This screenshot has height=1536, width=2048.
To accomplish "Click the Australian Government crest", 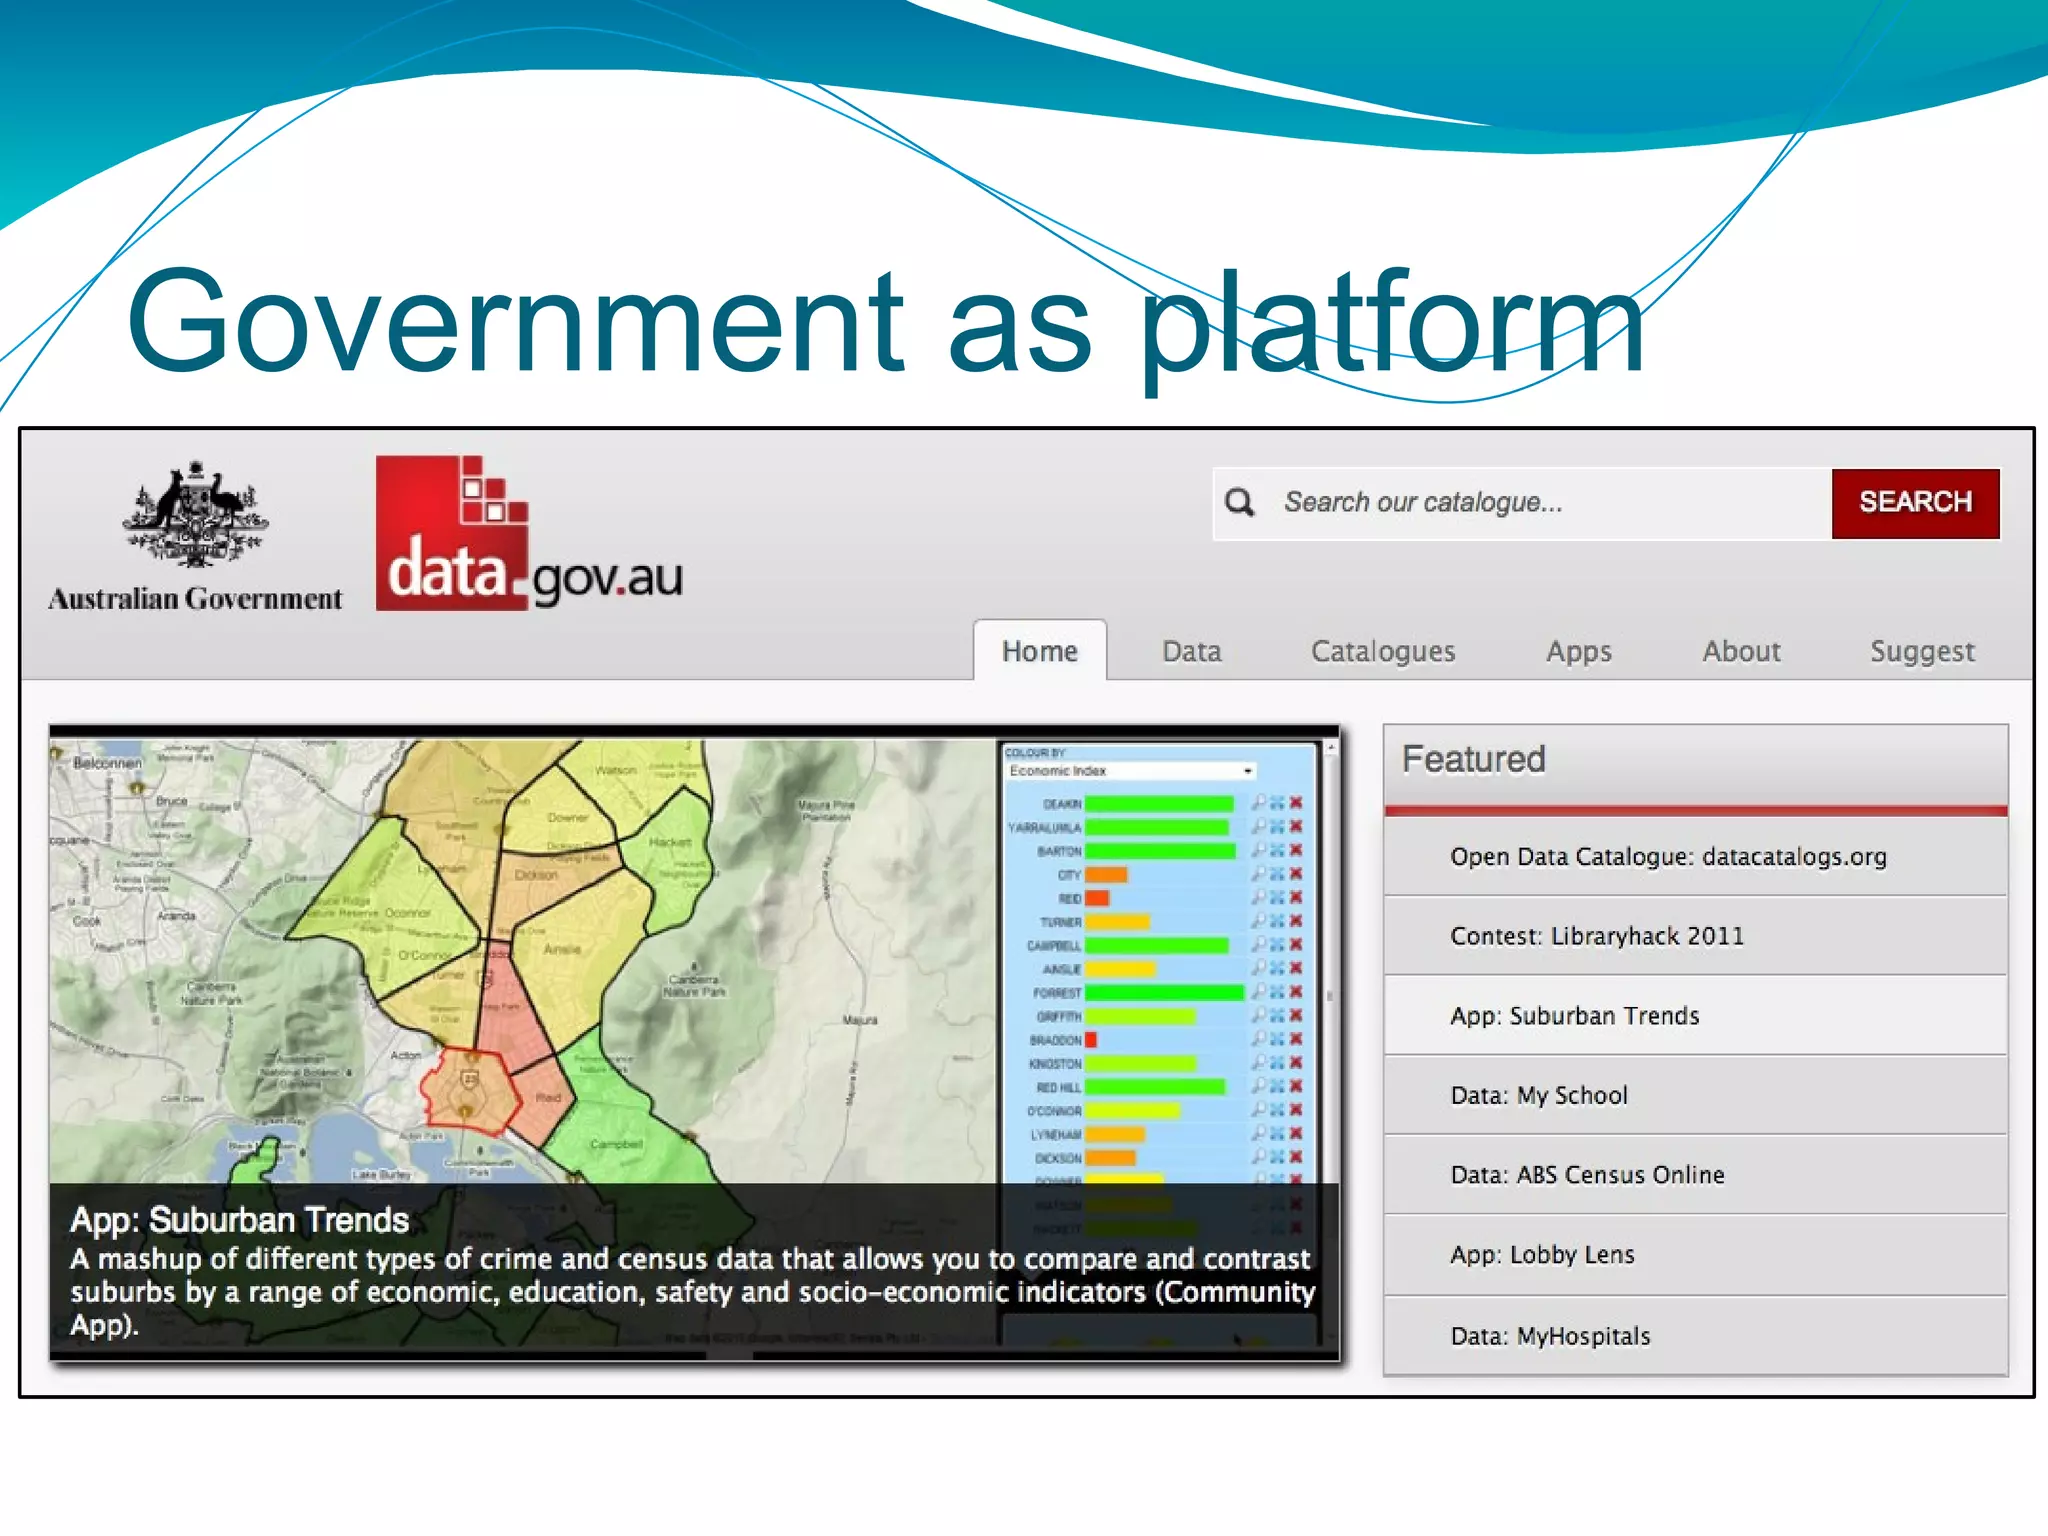I will point(196,513).
